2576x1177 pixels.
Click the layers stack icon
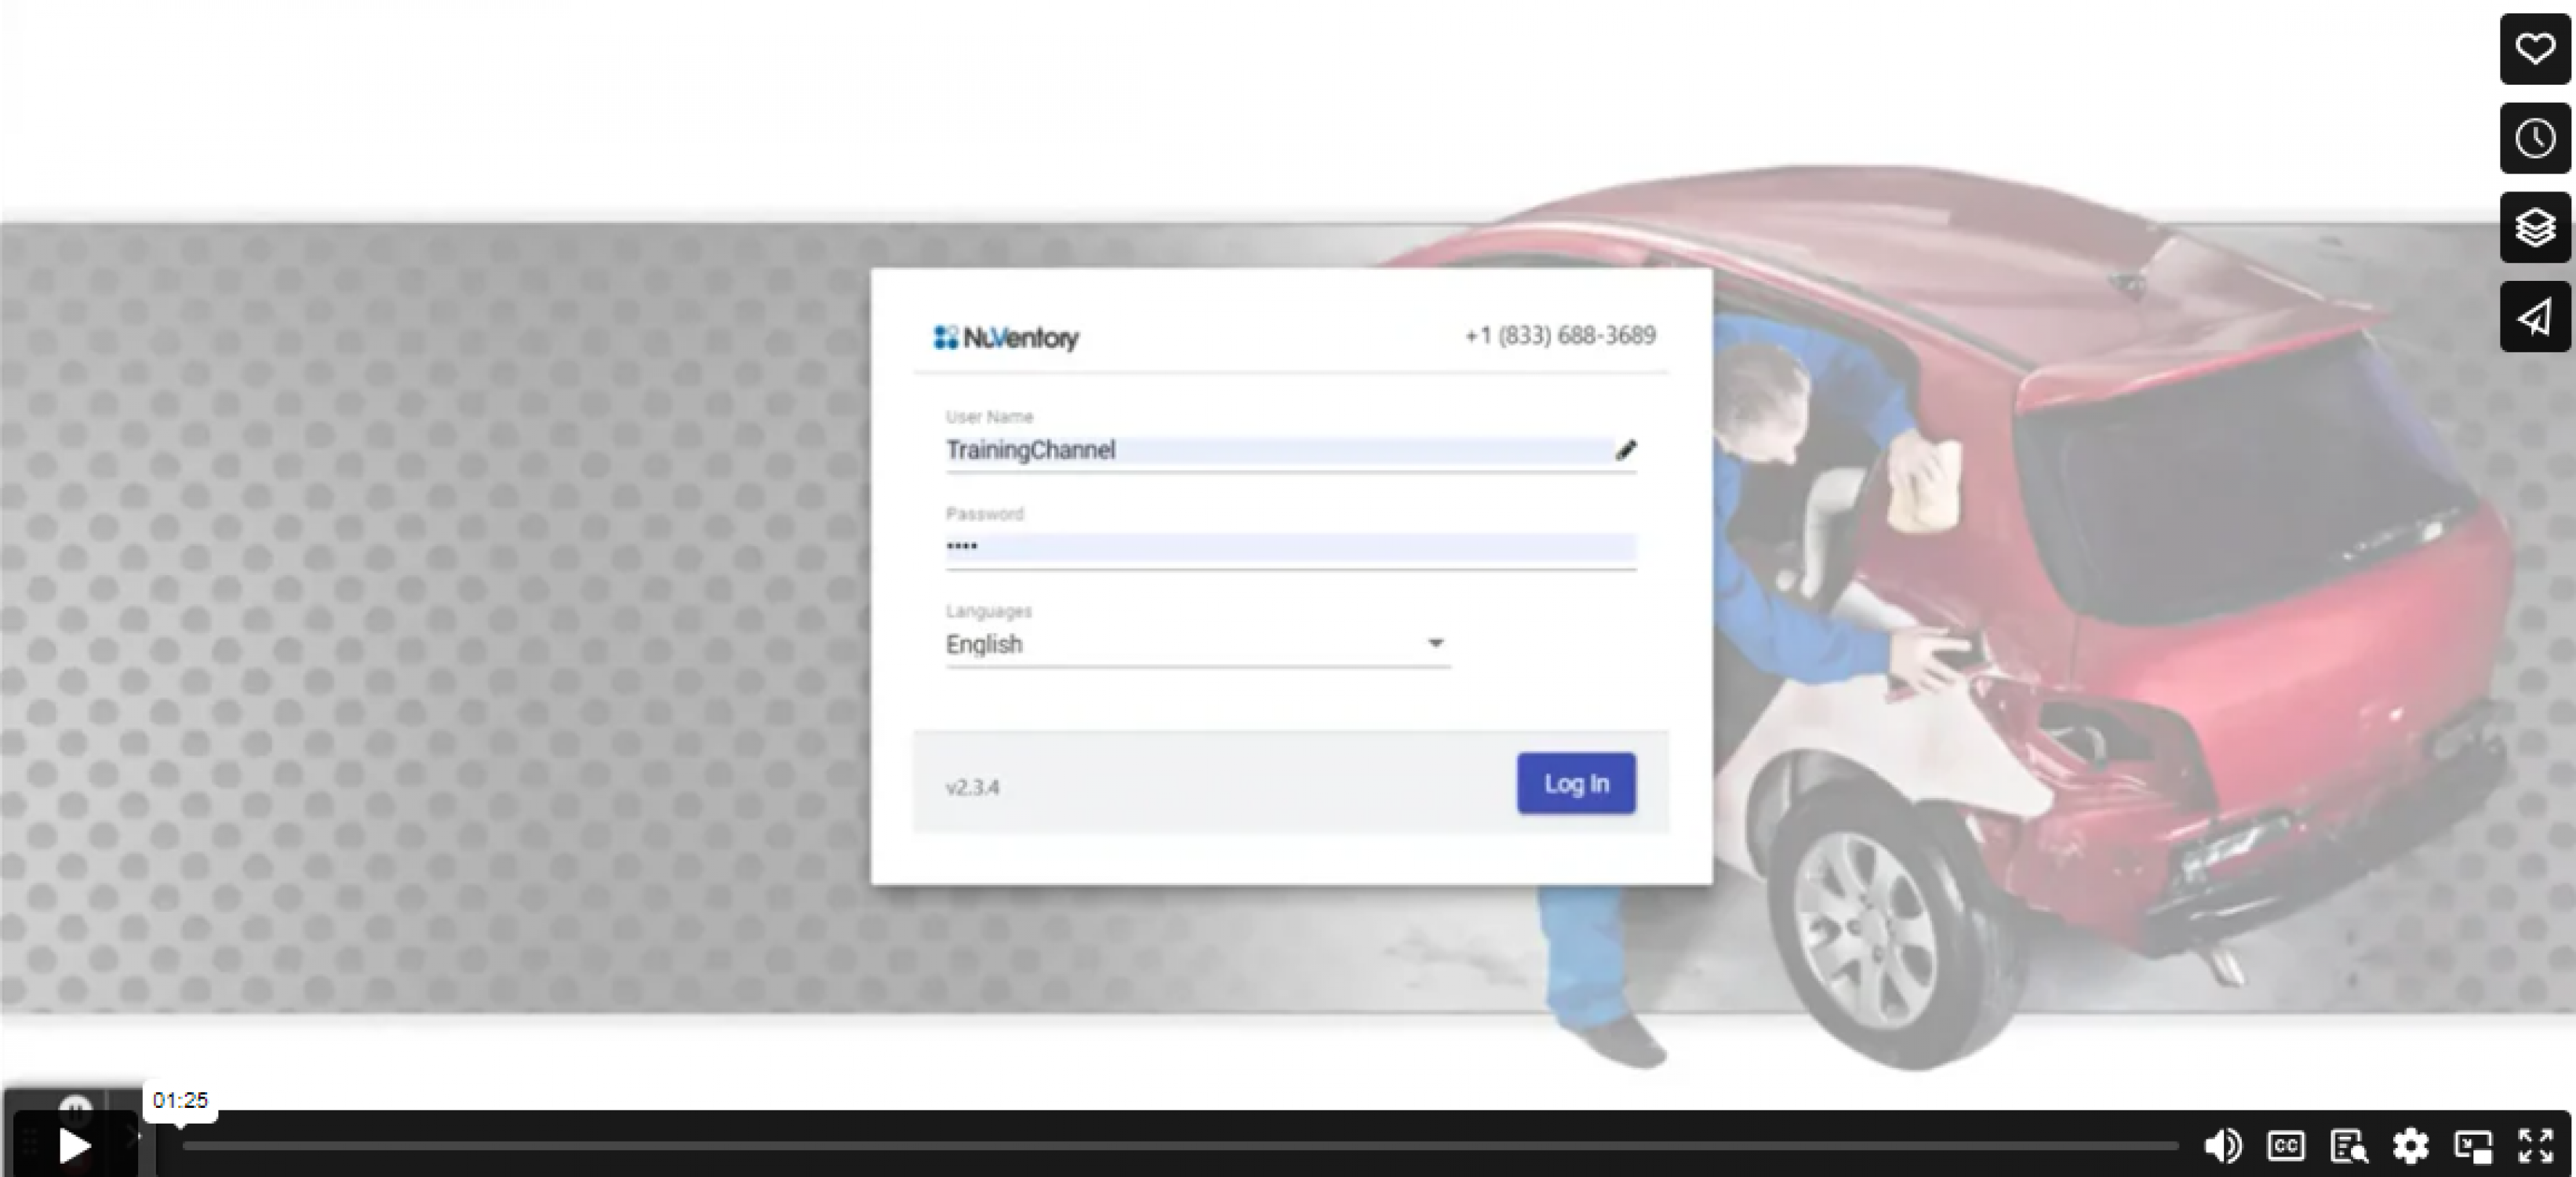[x=2535, y=227]
